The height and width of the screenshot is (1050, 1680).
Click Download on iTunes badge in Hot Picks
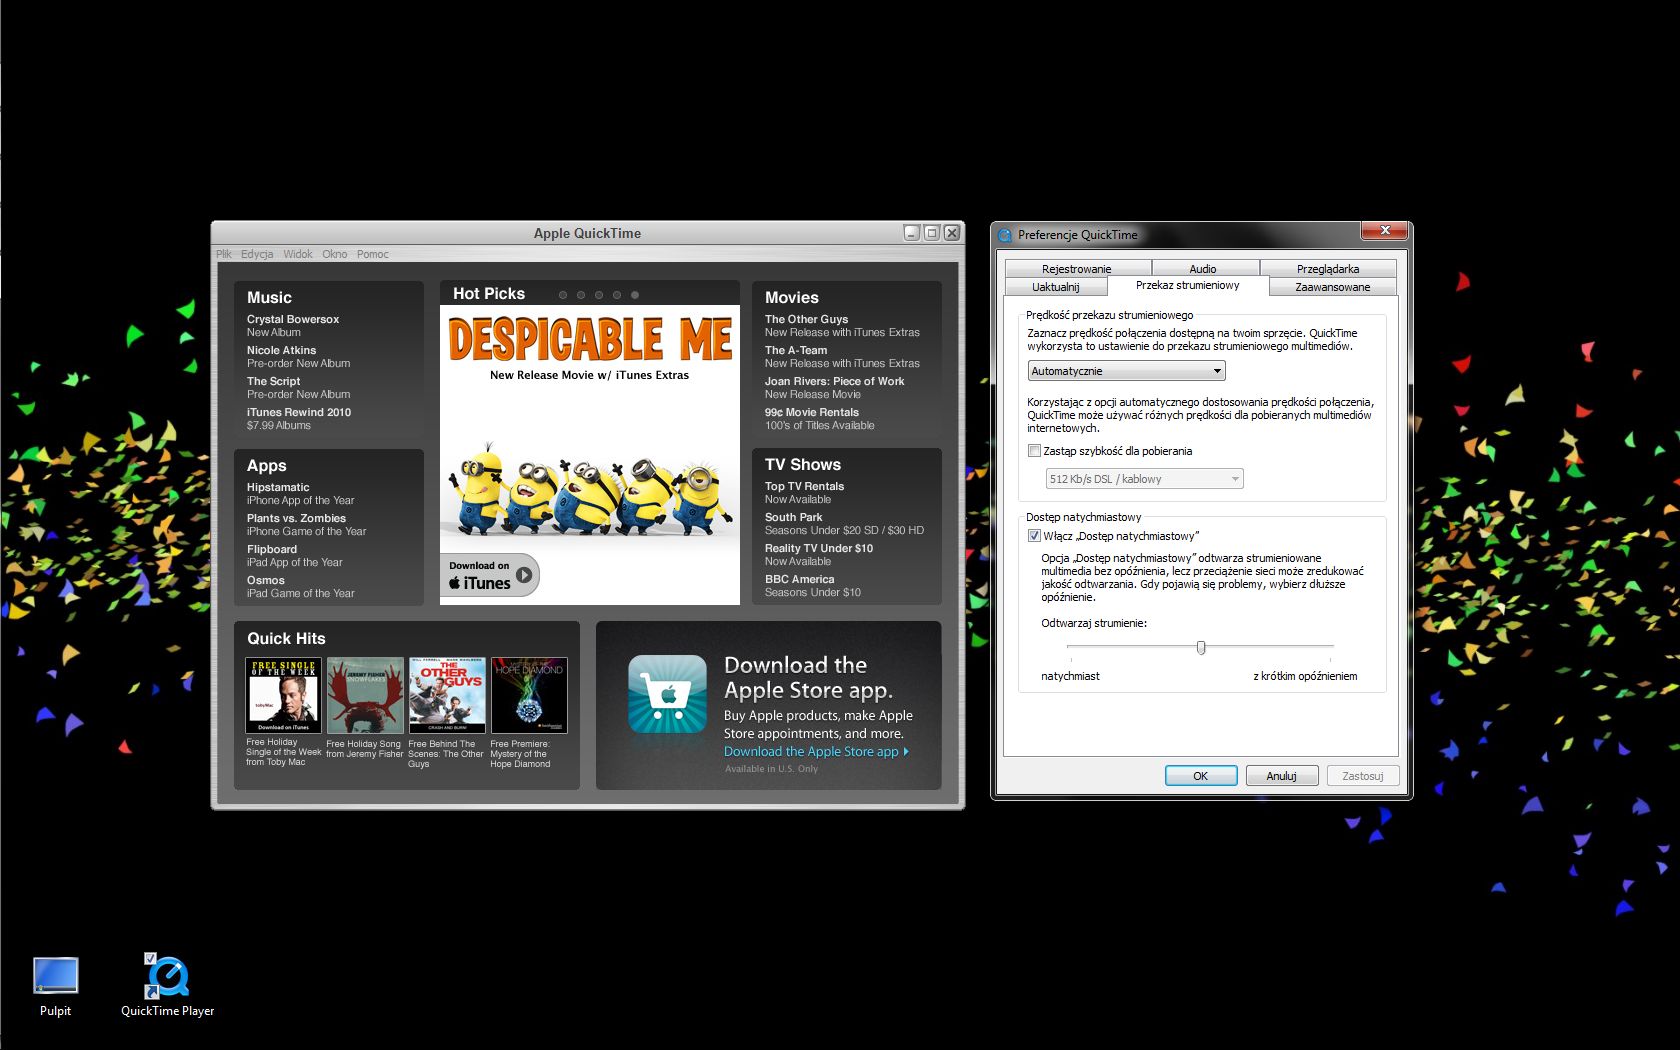(x=490, y=575)
